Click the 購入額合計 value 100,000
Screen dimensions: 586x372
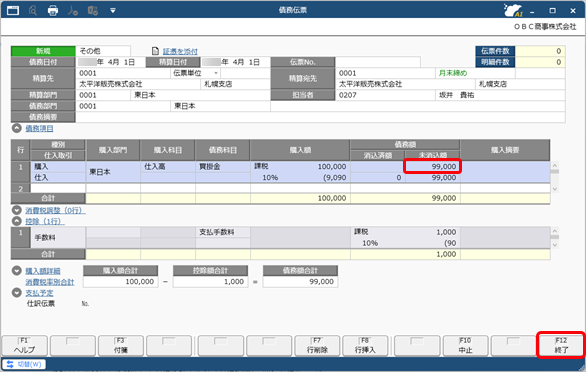click(120, 282)
